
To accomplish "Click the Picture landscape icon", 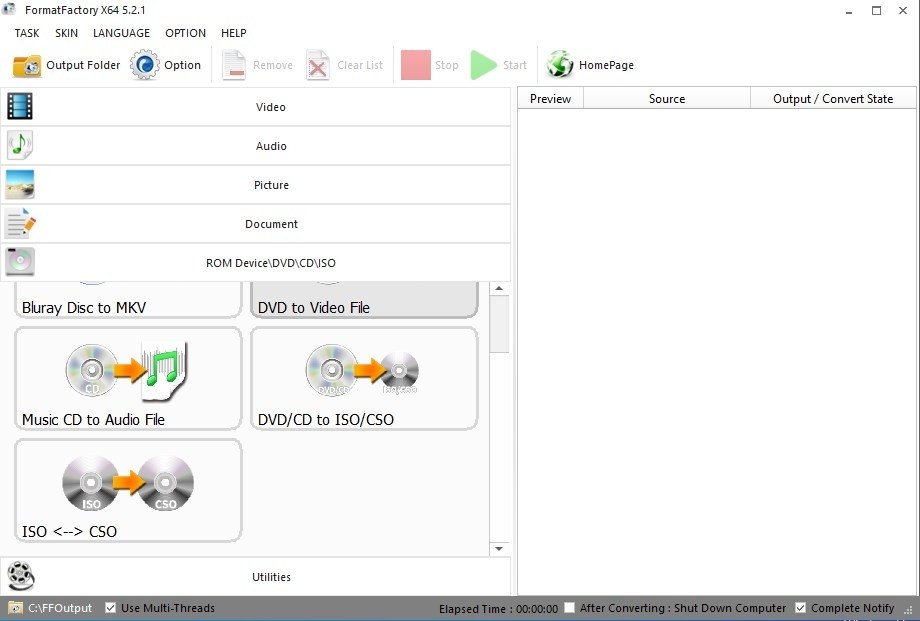I will 20,184.
